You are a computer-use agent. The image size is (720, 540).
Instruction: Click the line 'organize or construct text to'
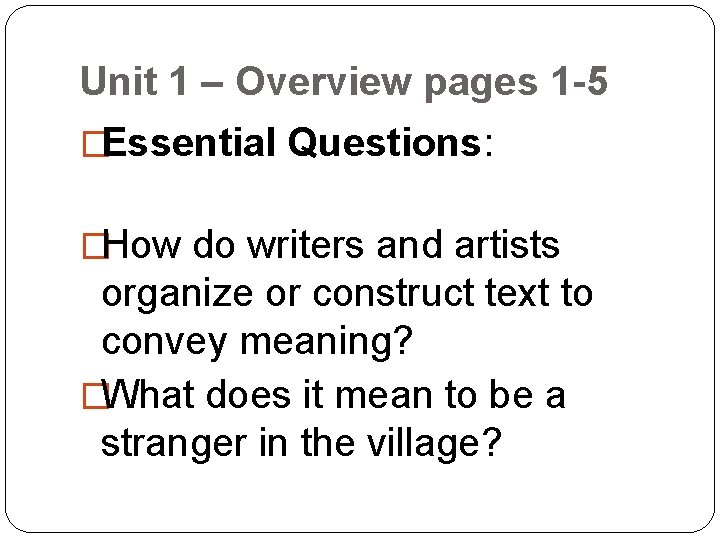[347, 294]
